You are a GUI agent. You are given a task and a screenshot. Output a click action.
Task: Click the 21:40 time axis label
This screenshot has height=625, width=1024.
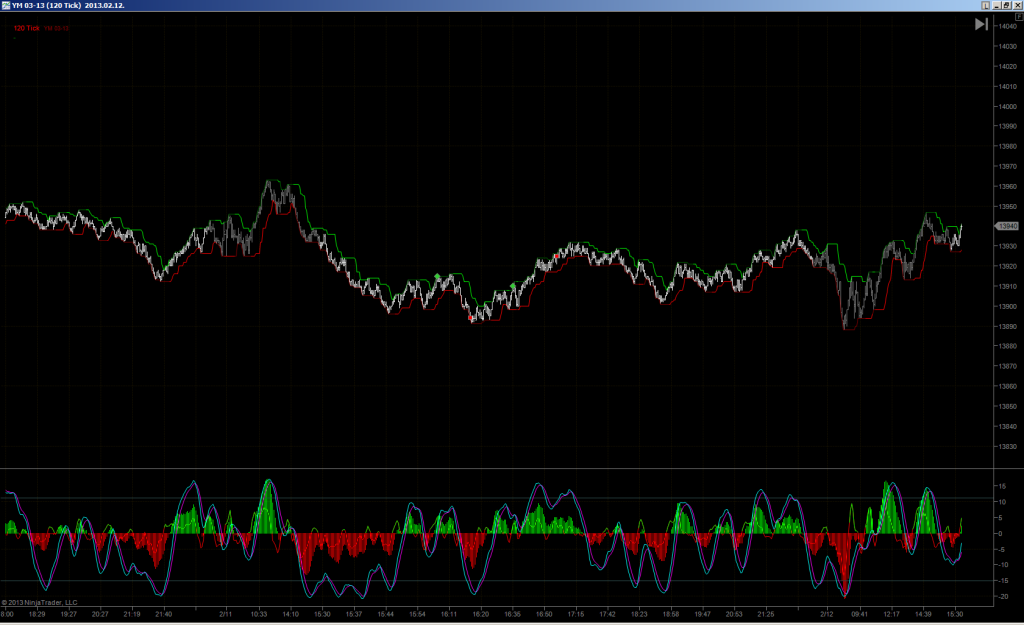tap(163, 614)
